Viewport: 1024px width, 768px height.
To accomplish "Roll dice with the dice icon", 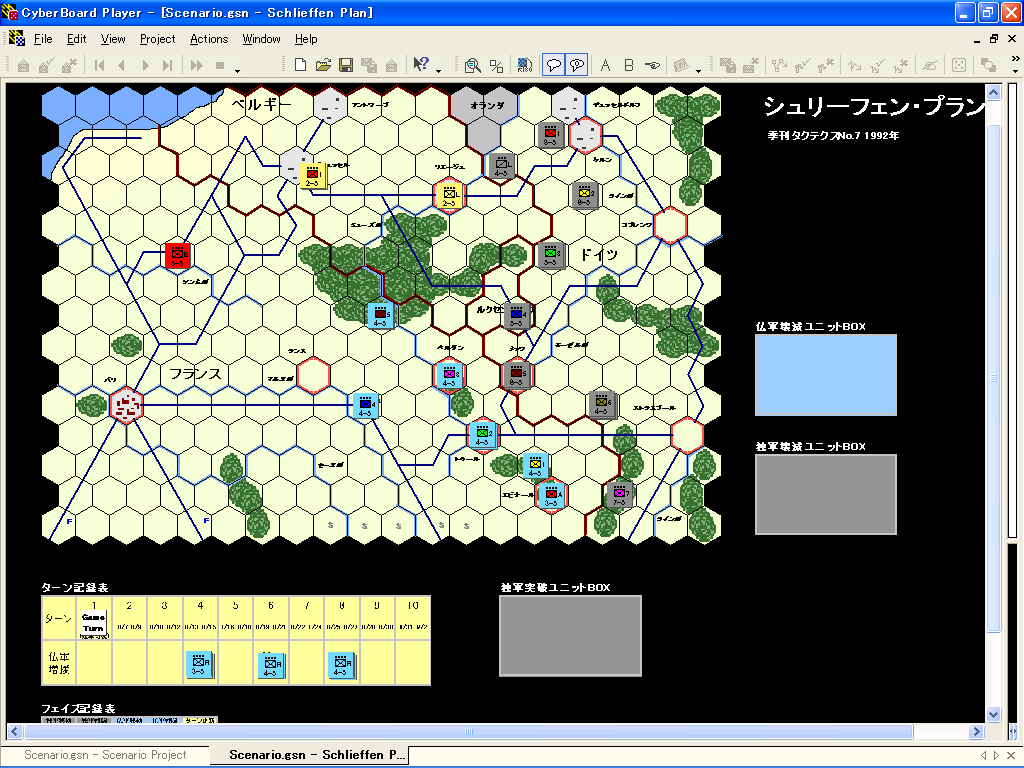I will pyautogui.click(x=959, y=65).
